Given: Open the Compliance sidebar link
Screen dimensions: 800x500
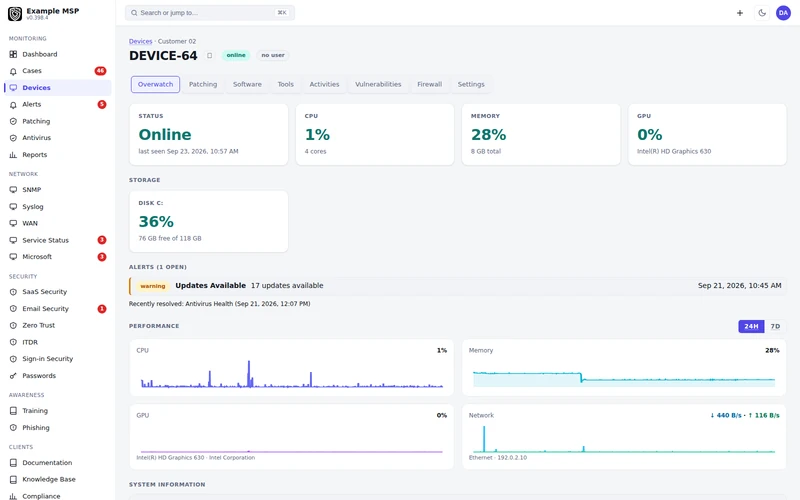Looking at the screenshot, I should pos(41,496).
